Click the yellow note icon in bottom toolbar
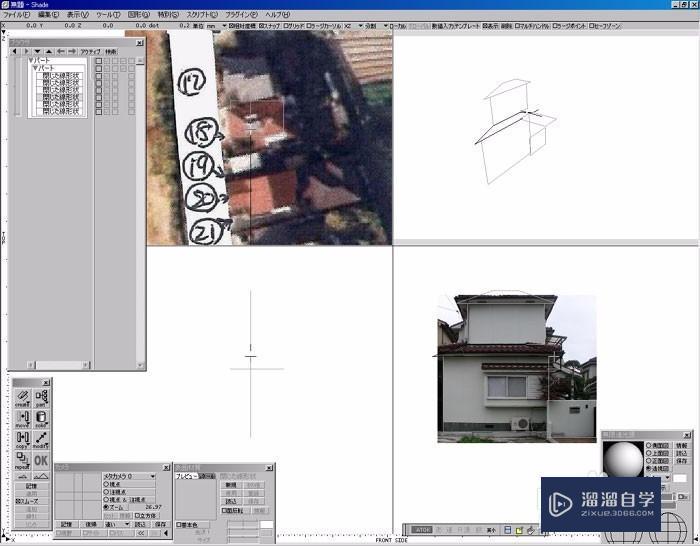Image resolution: width=700 pixels, height=546 pixels. click(x=519, y=530)
